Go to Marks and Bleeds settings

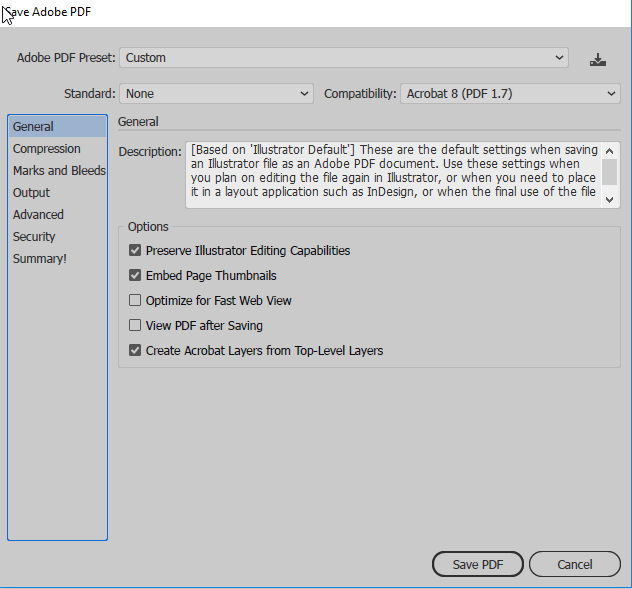[57, 171]
